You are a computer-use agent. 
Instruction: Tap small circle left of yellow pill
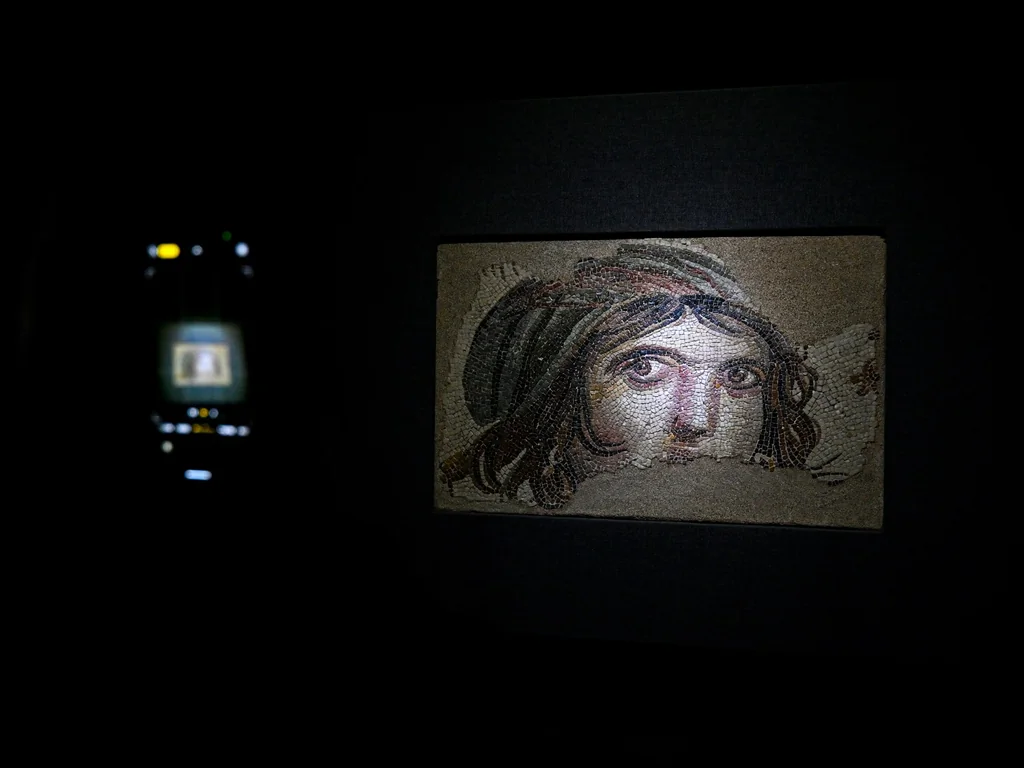point(153,251)
